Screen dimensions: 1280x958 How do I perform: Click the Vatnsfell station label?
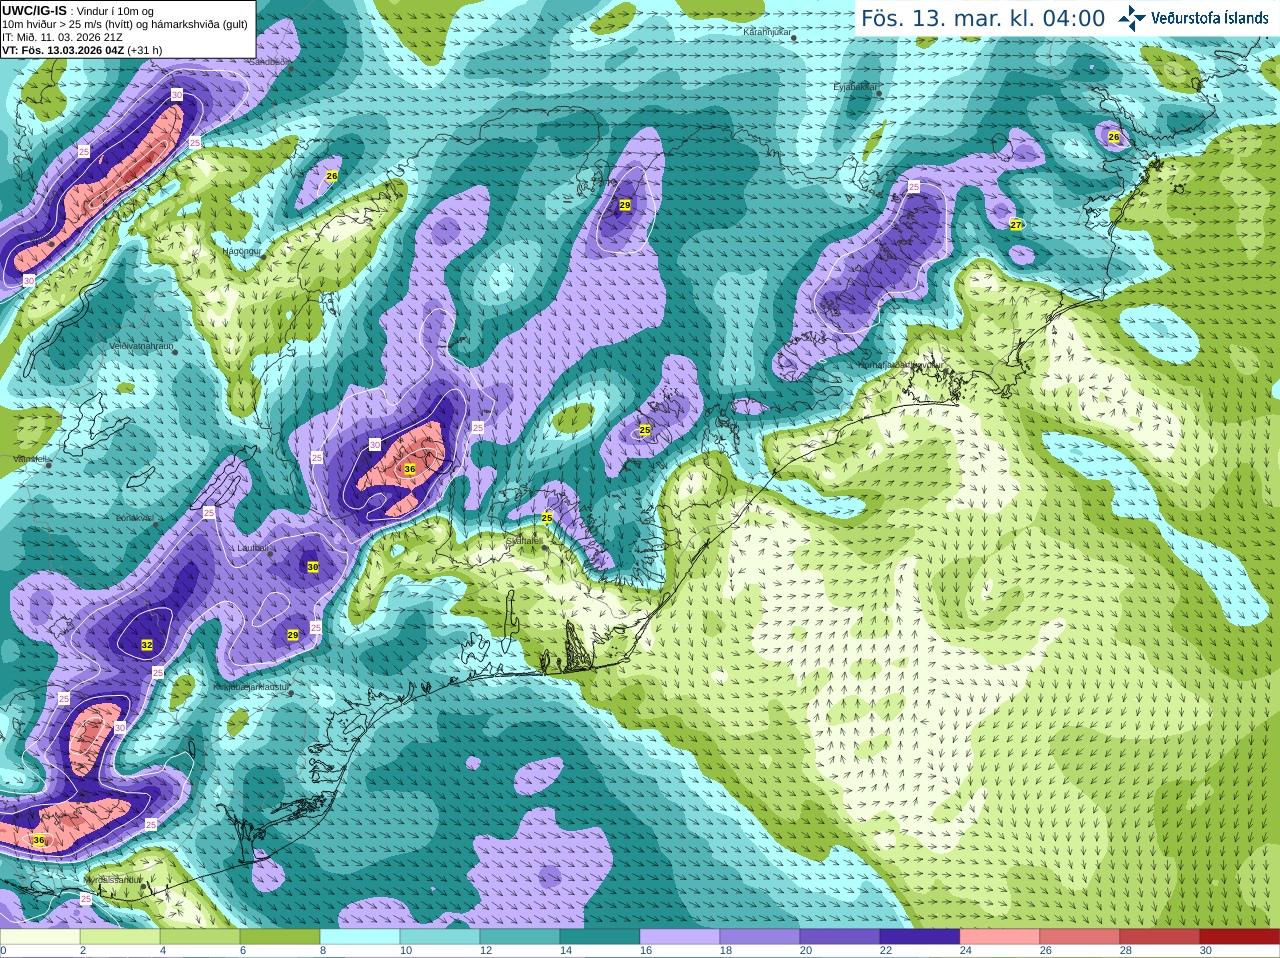point(30,459)
